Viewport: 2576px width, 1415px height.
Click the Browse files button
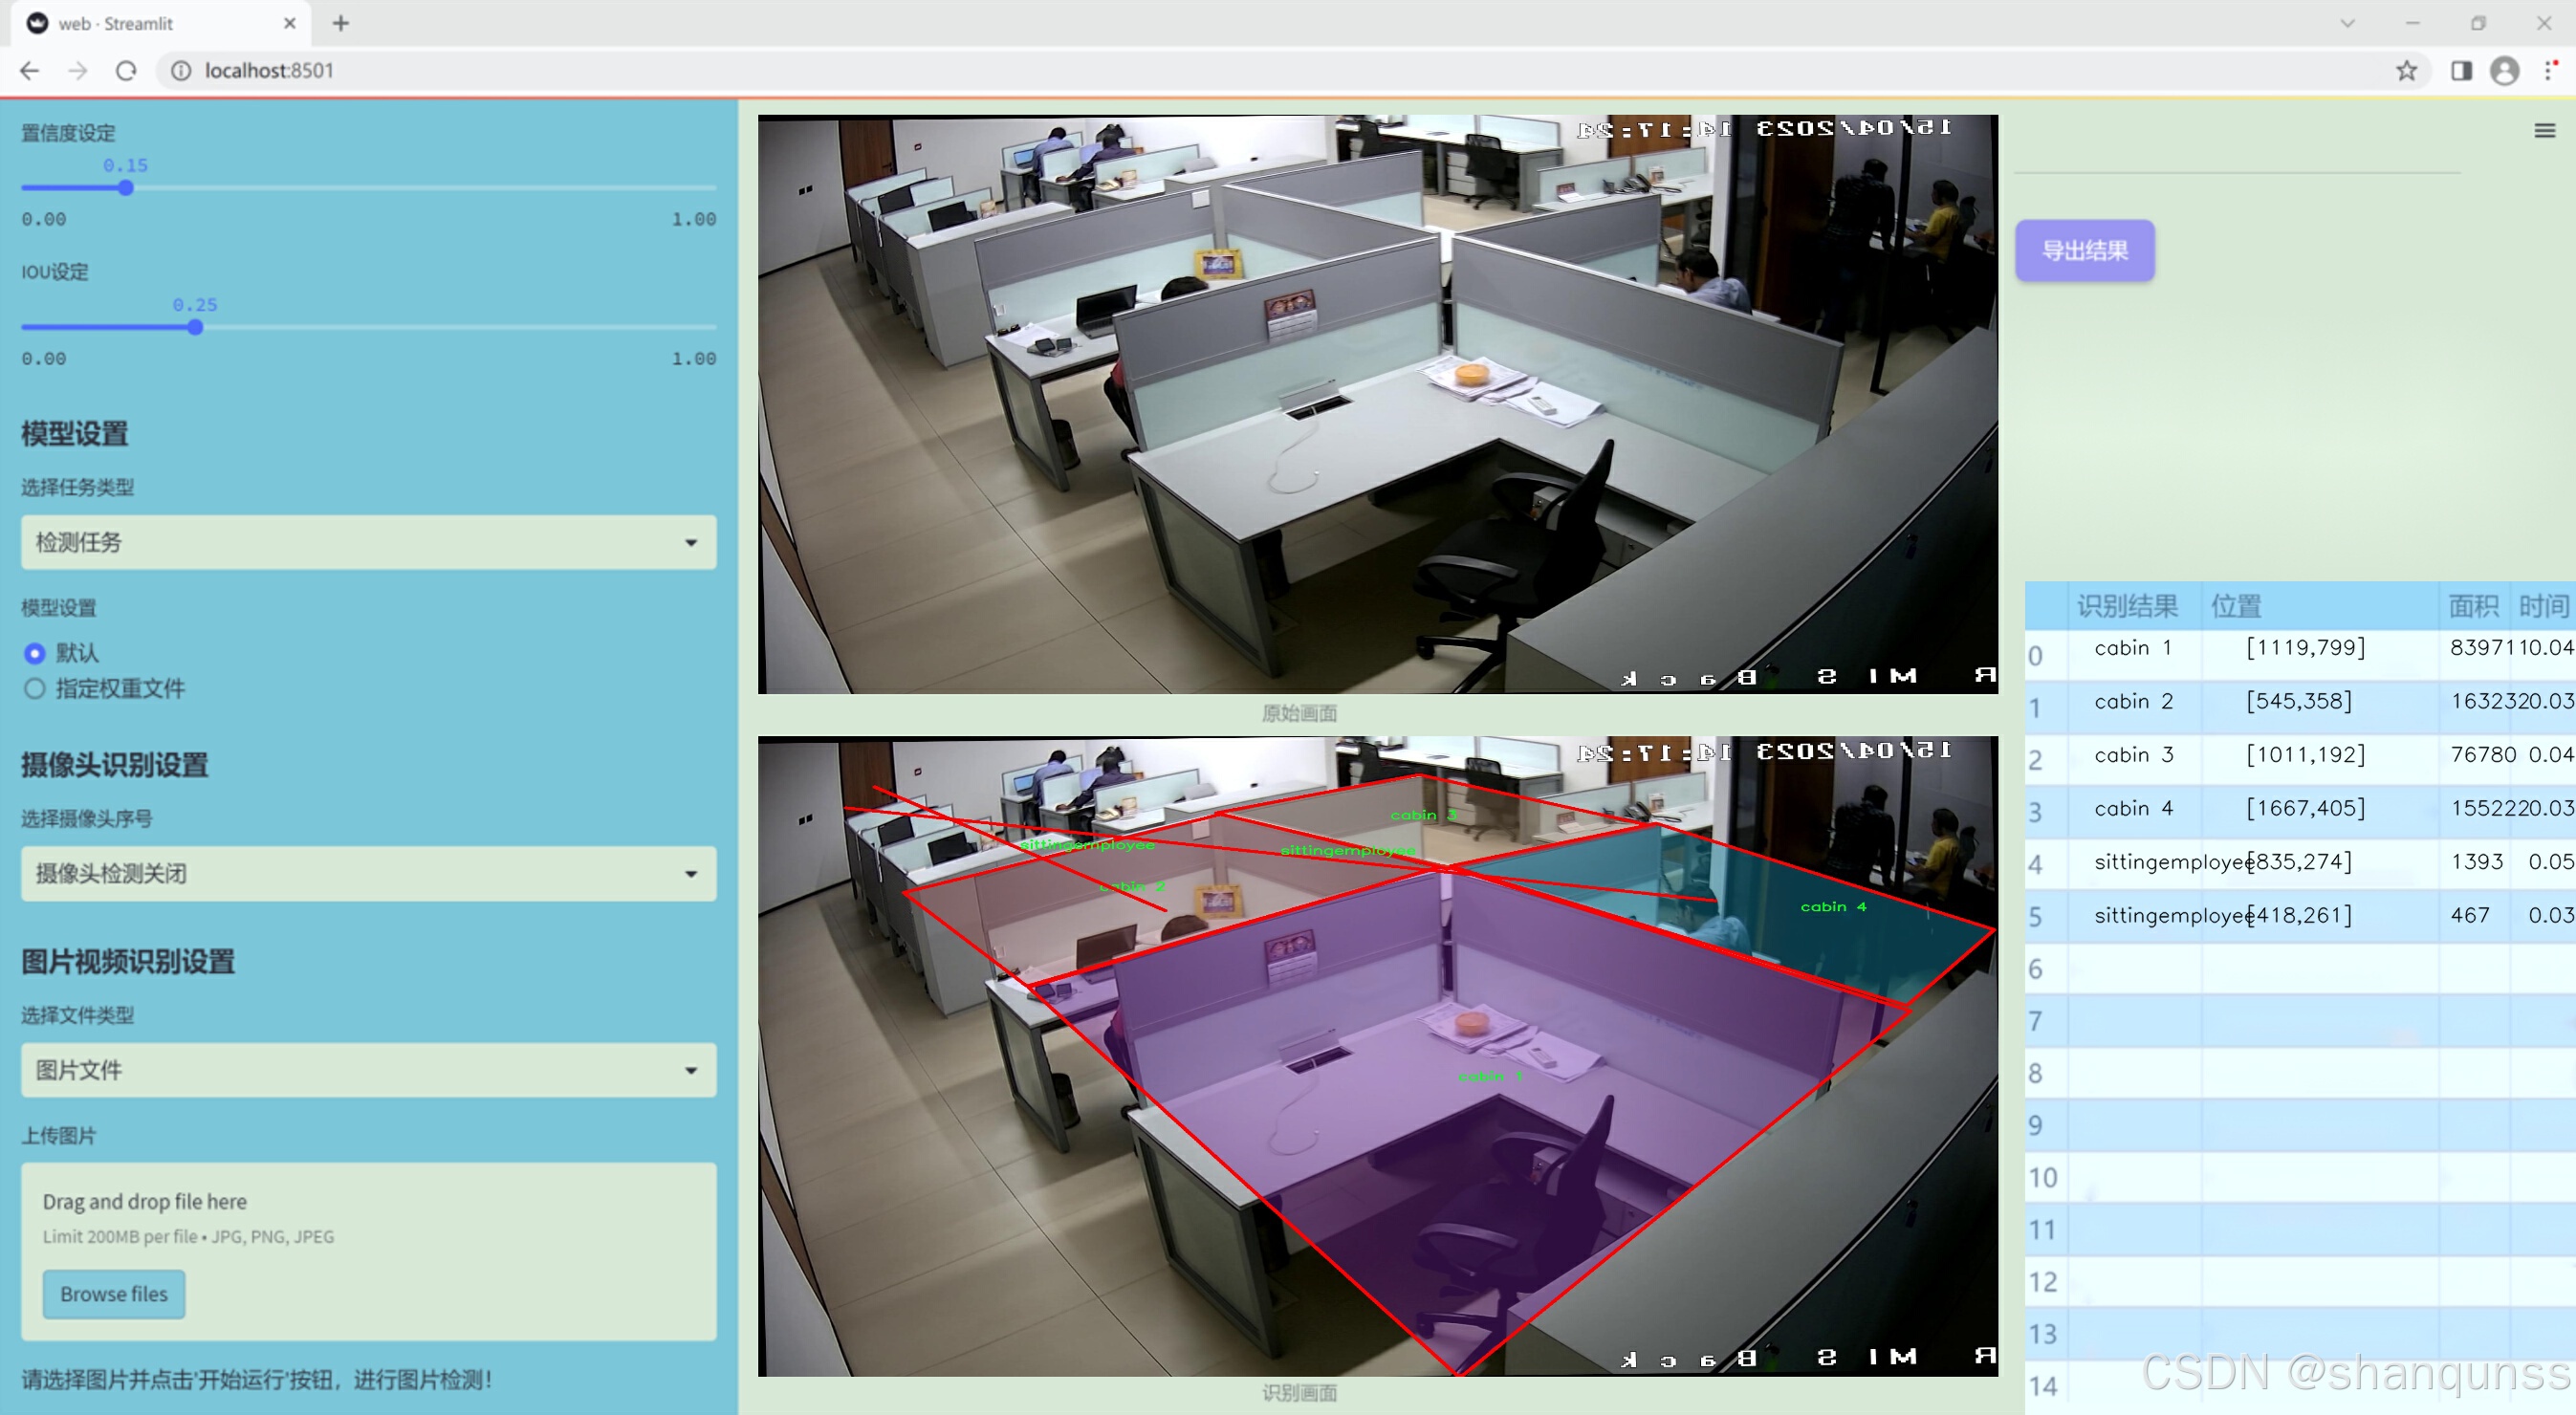114,1294
